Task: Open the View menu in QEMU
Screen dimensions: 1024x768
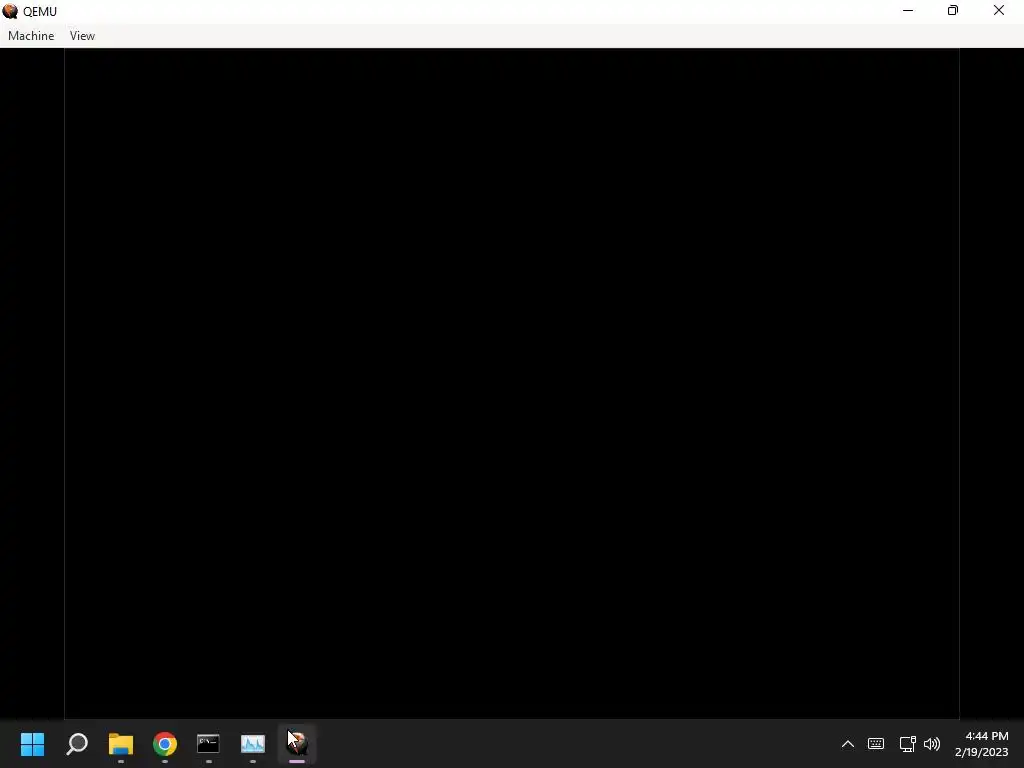Action: [x=82, y=36]
